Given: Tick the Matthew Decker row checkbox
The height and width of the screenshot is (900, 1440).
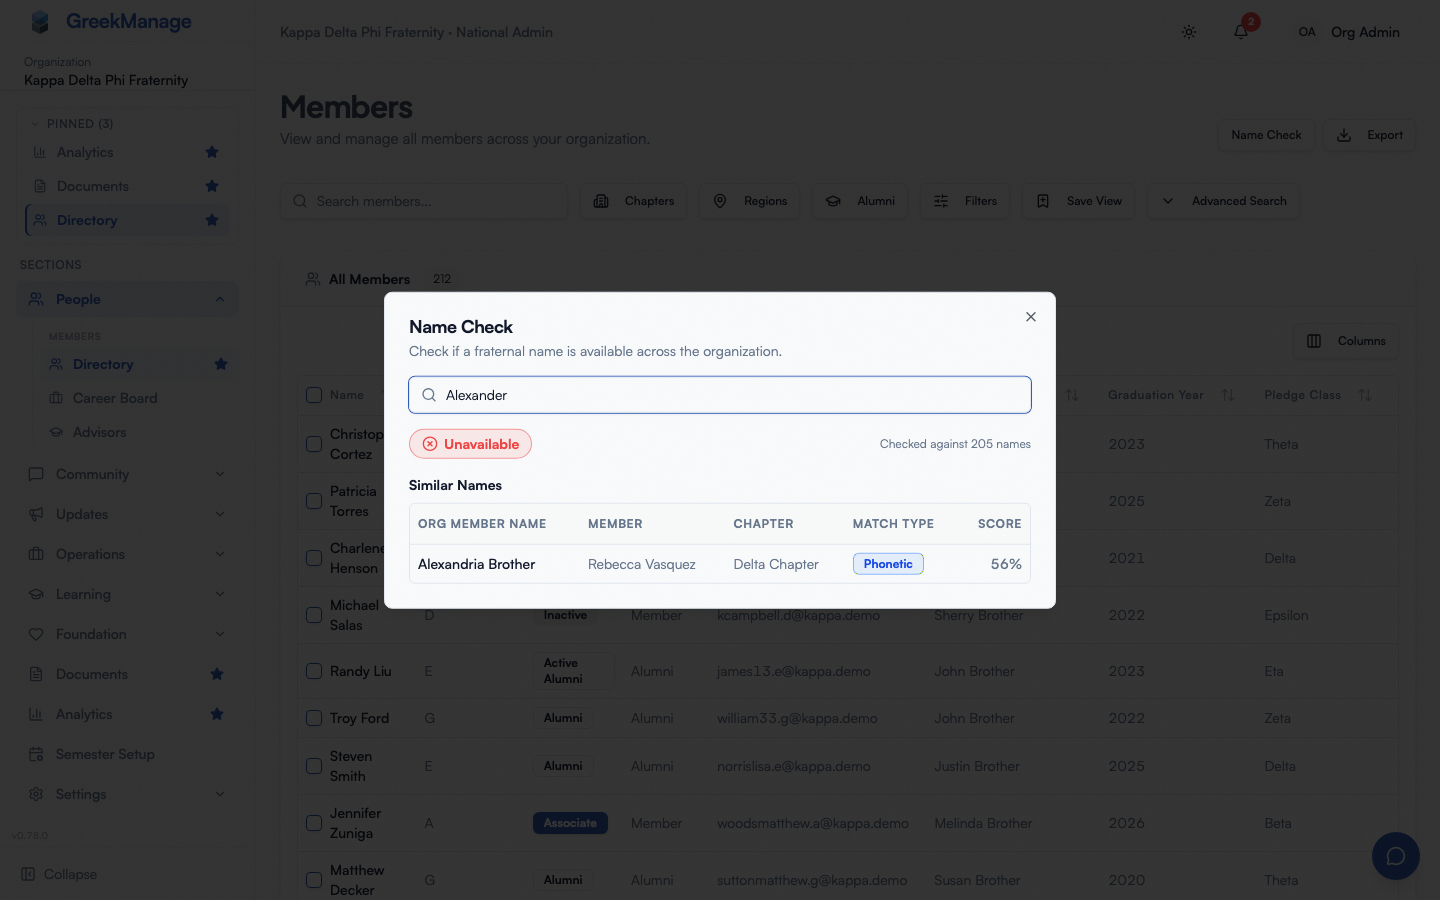Looking at the screenshot, I should point(314,880).
